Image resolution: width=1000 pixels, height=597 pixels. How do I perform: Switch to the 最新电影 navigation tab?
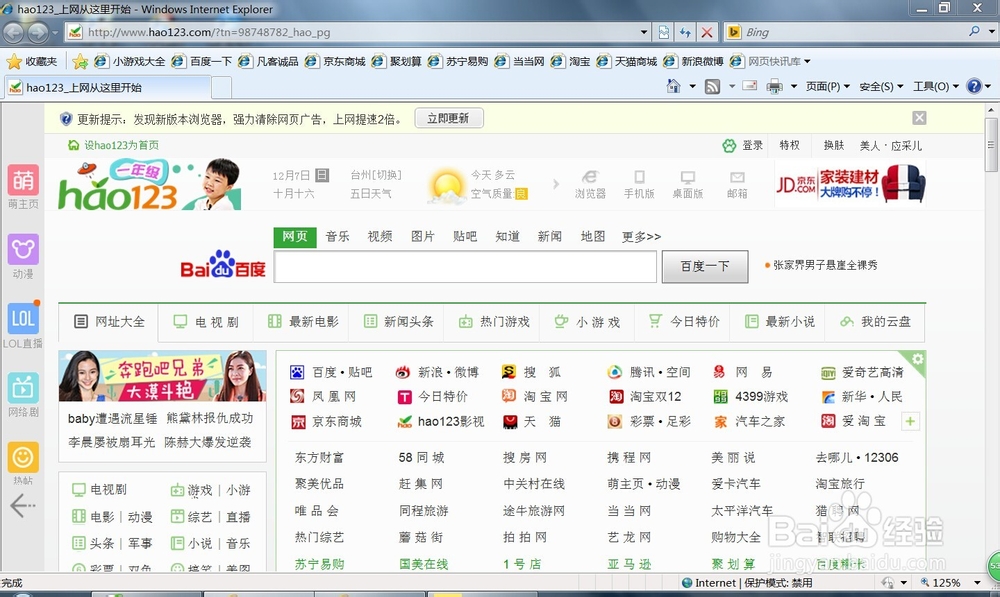[303, 322]
